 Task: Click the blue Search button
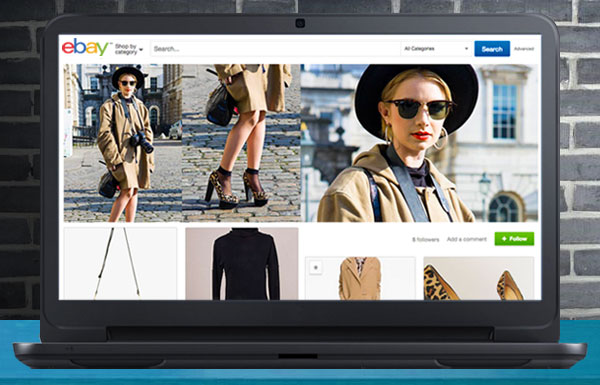click(492, 49)
